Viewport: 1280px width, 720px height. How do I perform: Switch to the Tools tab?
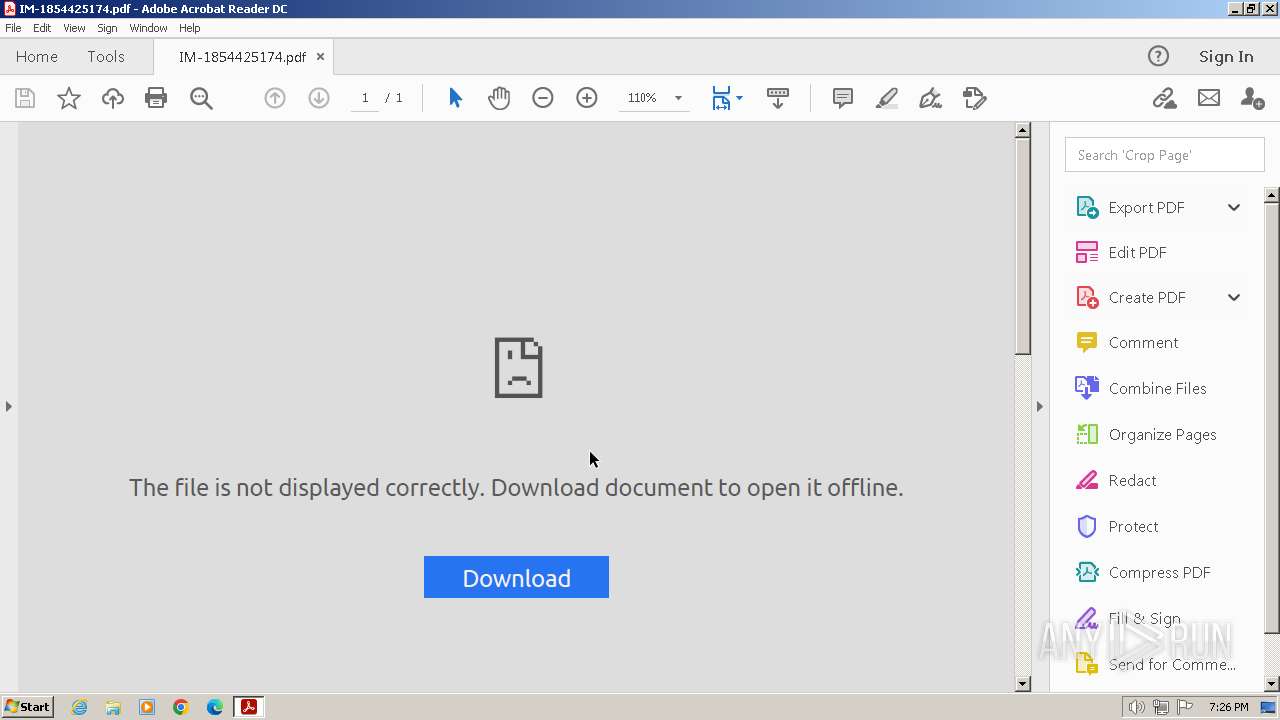[x=106, y=57]
